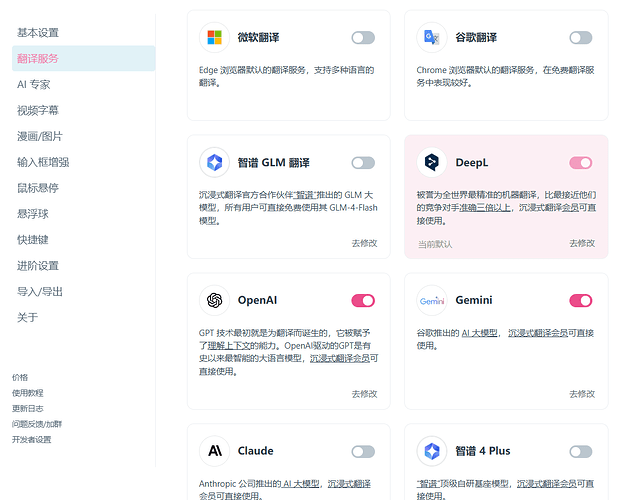Open the 更新日志 link
Image resolution: width=620 pixels, height=500 pixels.
click(x=28, y=408)
